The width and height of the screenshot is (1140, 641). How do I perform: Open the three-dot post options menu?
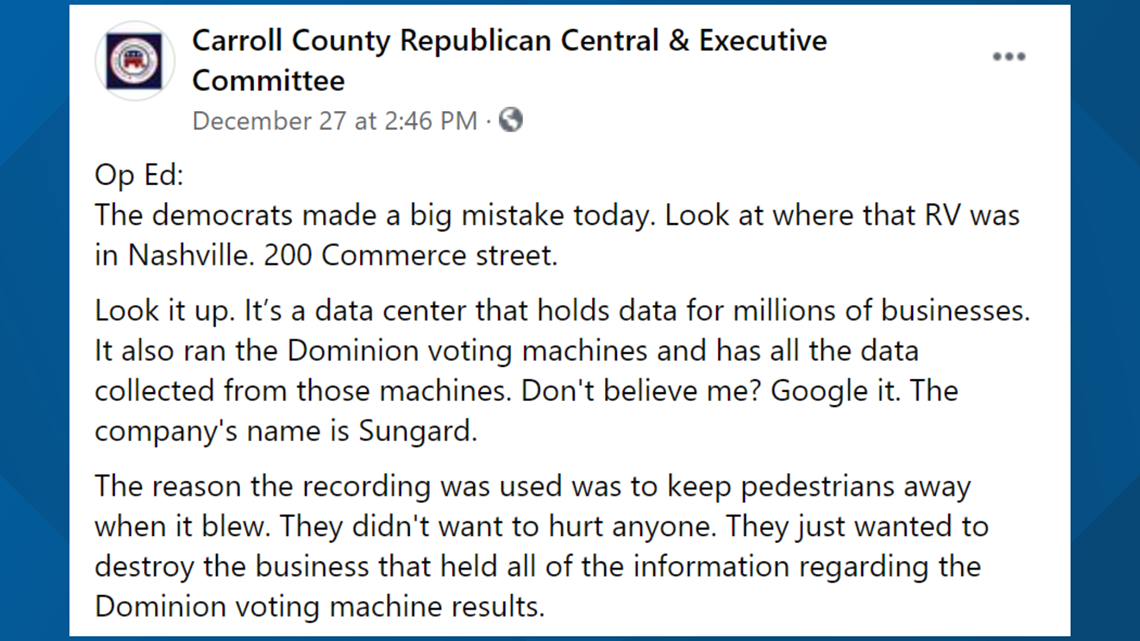click(1008, 57)
